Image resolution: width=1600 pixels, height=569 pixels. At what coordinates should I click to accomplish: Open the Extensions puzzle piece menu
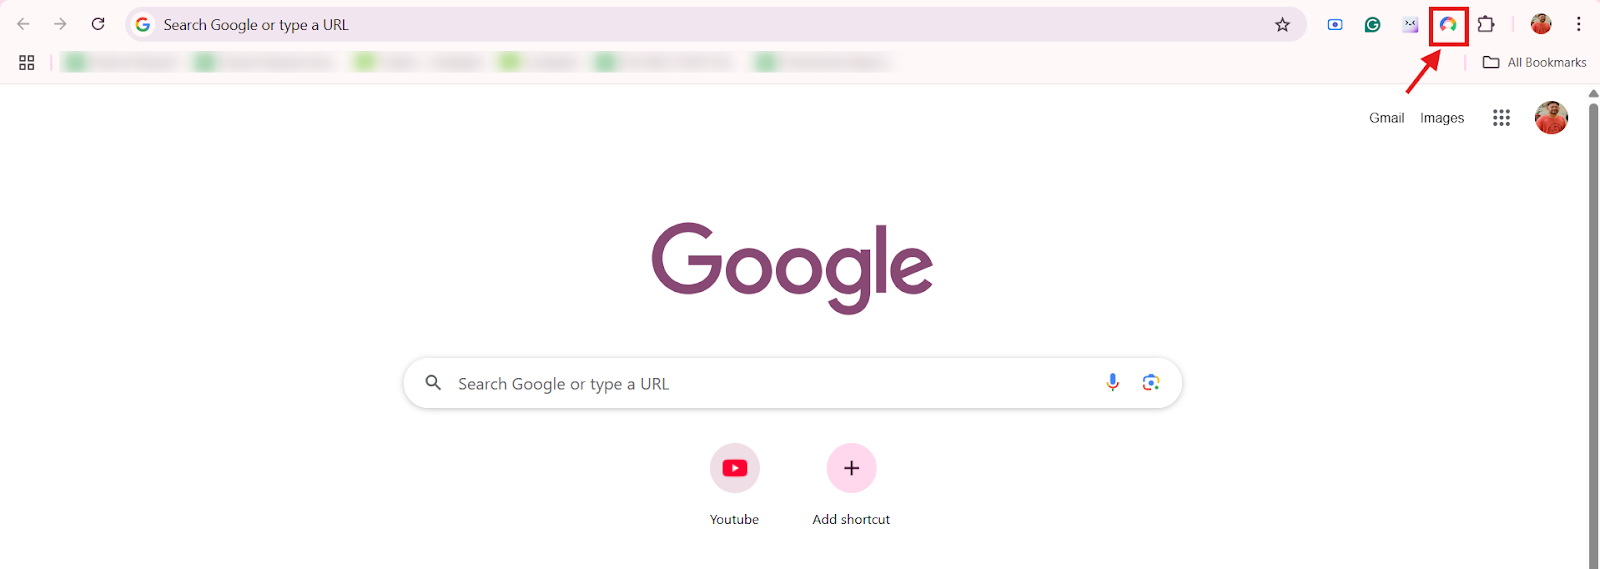(1486, 25)
